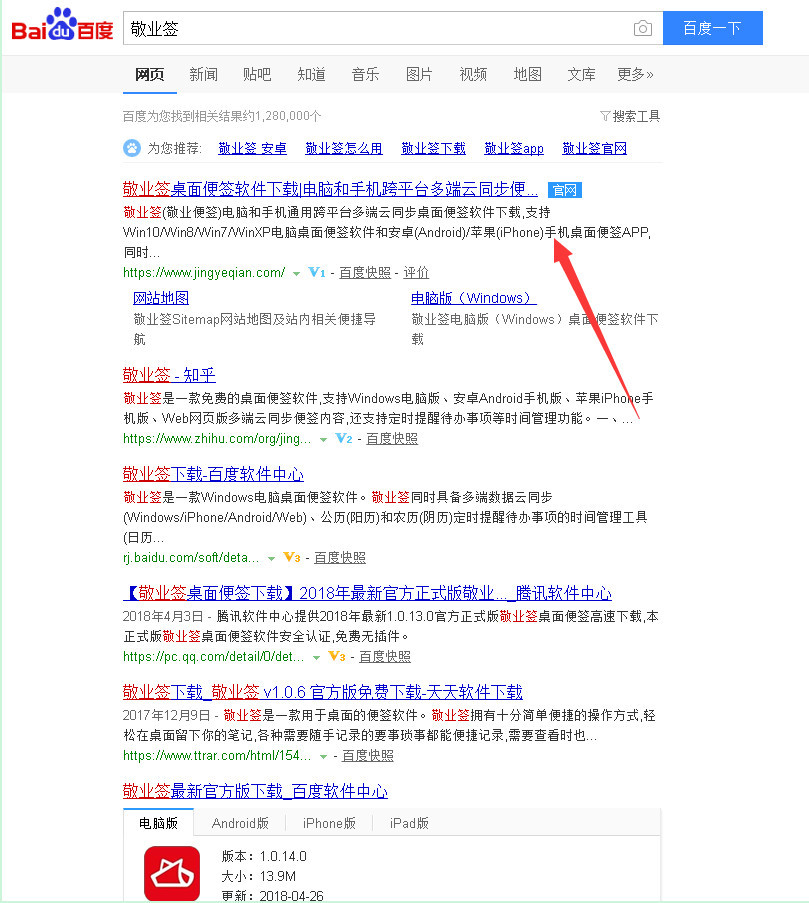Open 百度快照 for jingyeqian.com result
809x903 pixels.
click(365, 272)
